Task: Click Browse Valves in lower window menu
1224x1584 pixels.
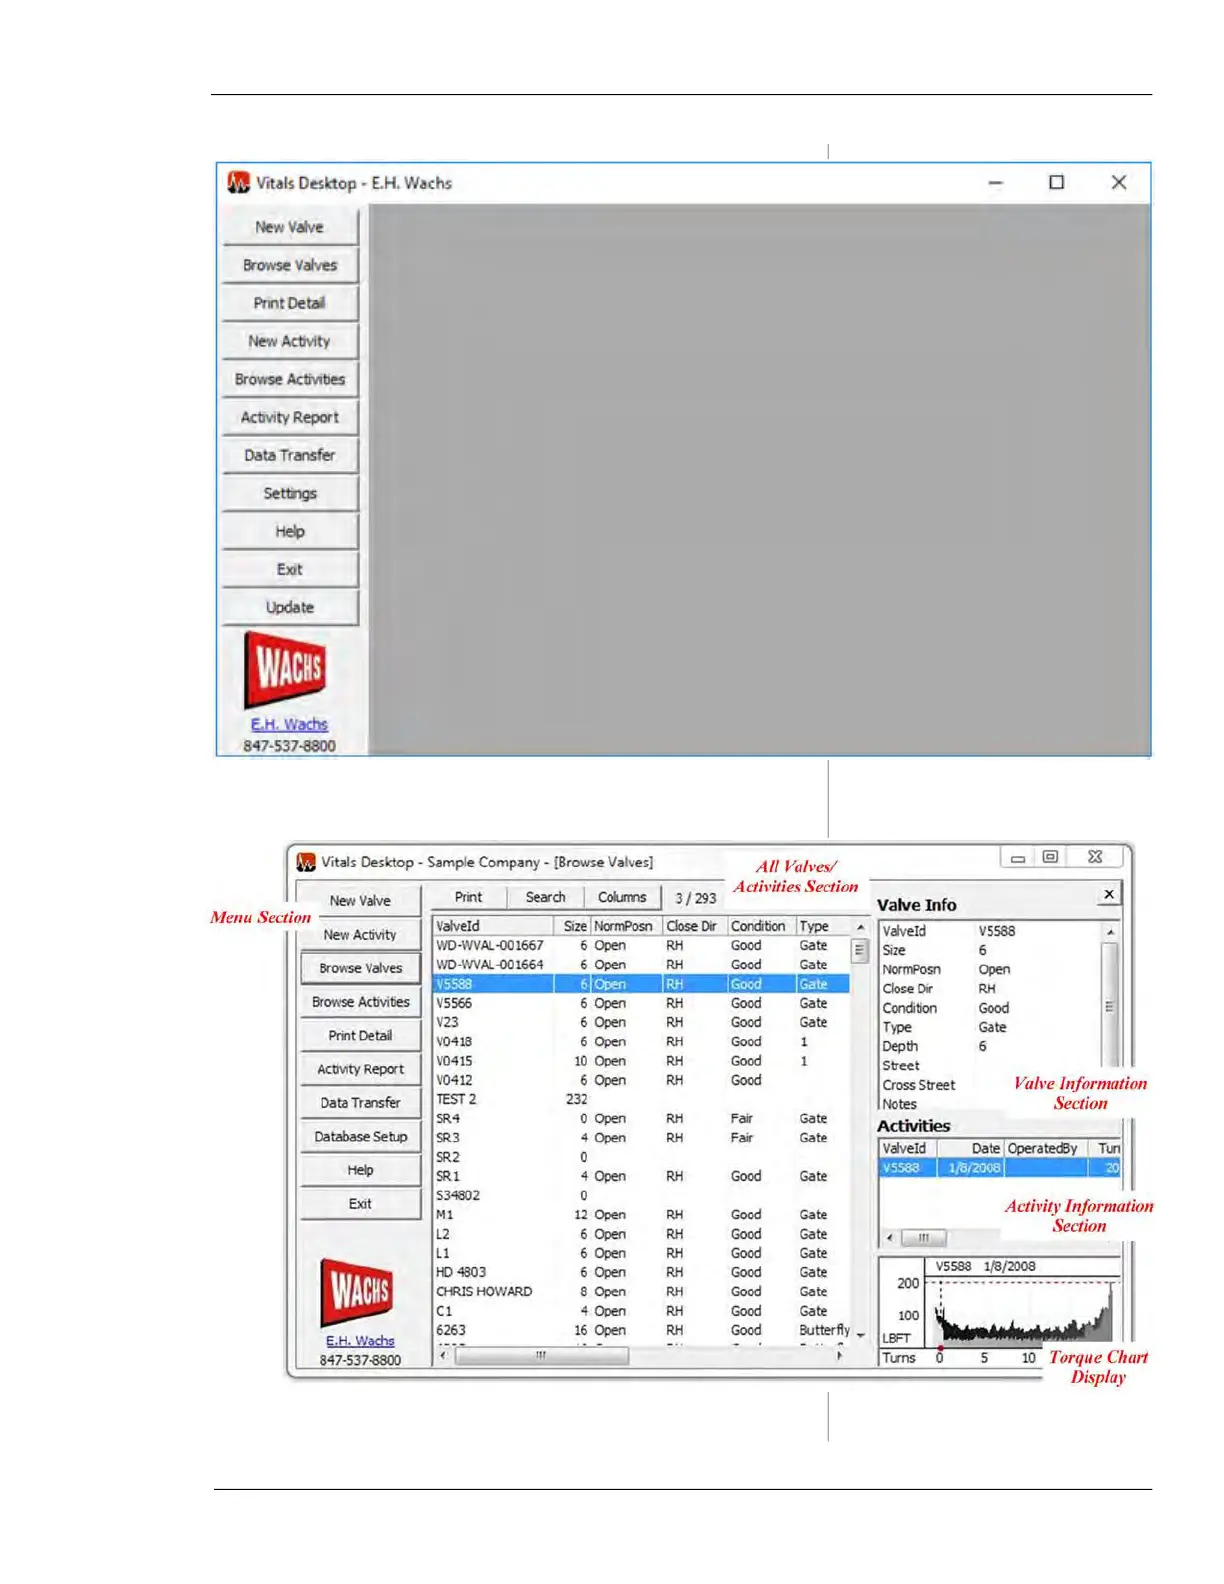Action: 360,968
